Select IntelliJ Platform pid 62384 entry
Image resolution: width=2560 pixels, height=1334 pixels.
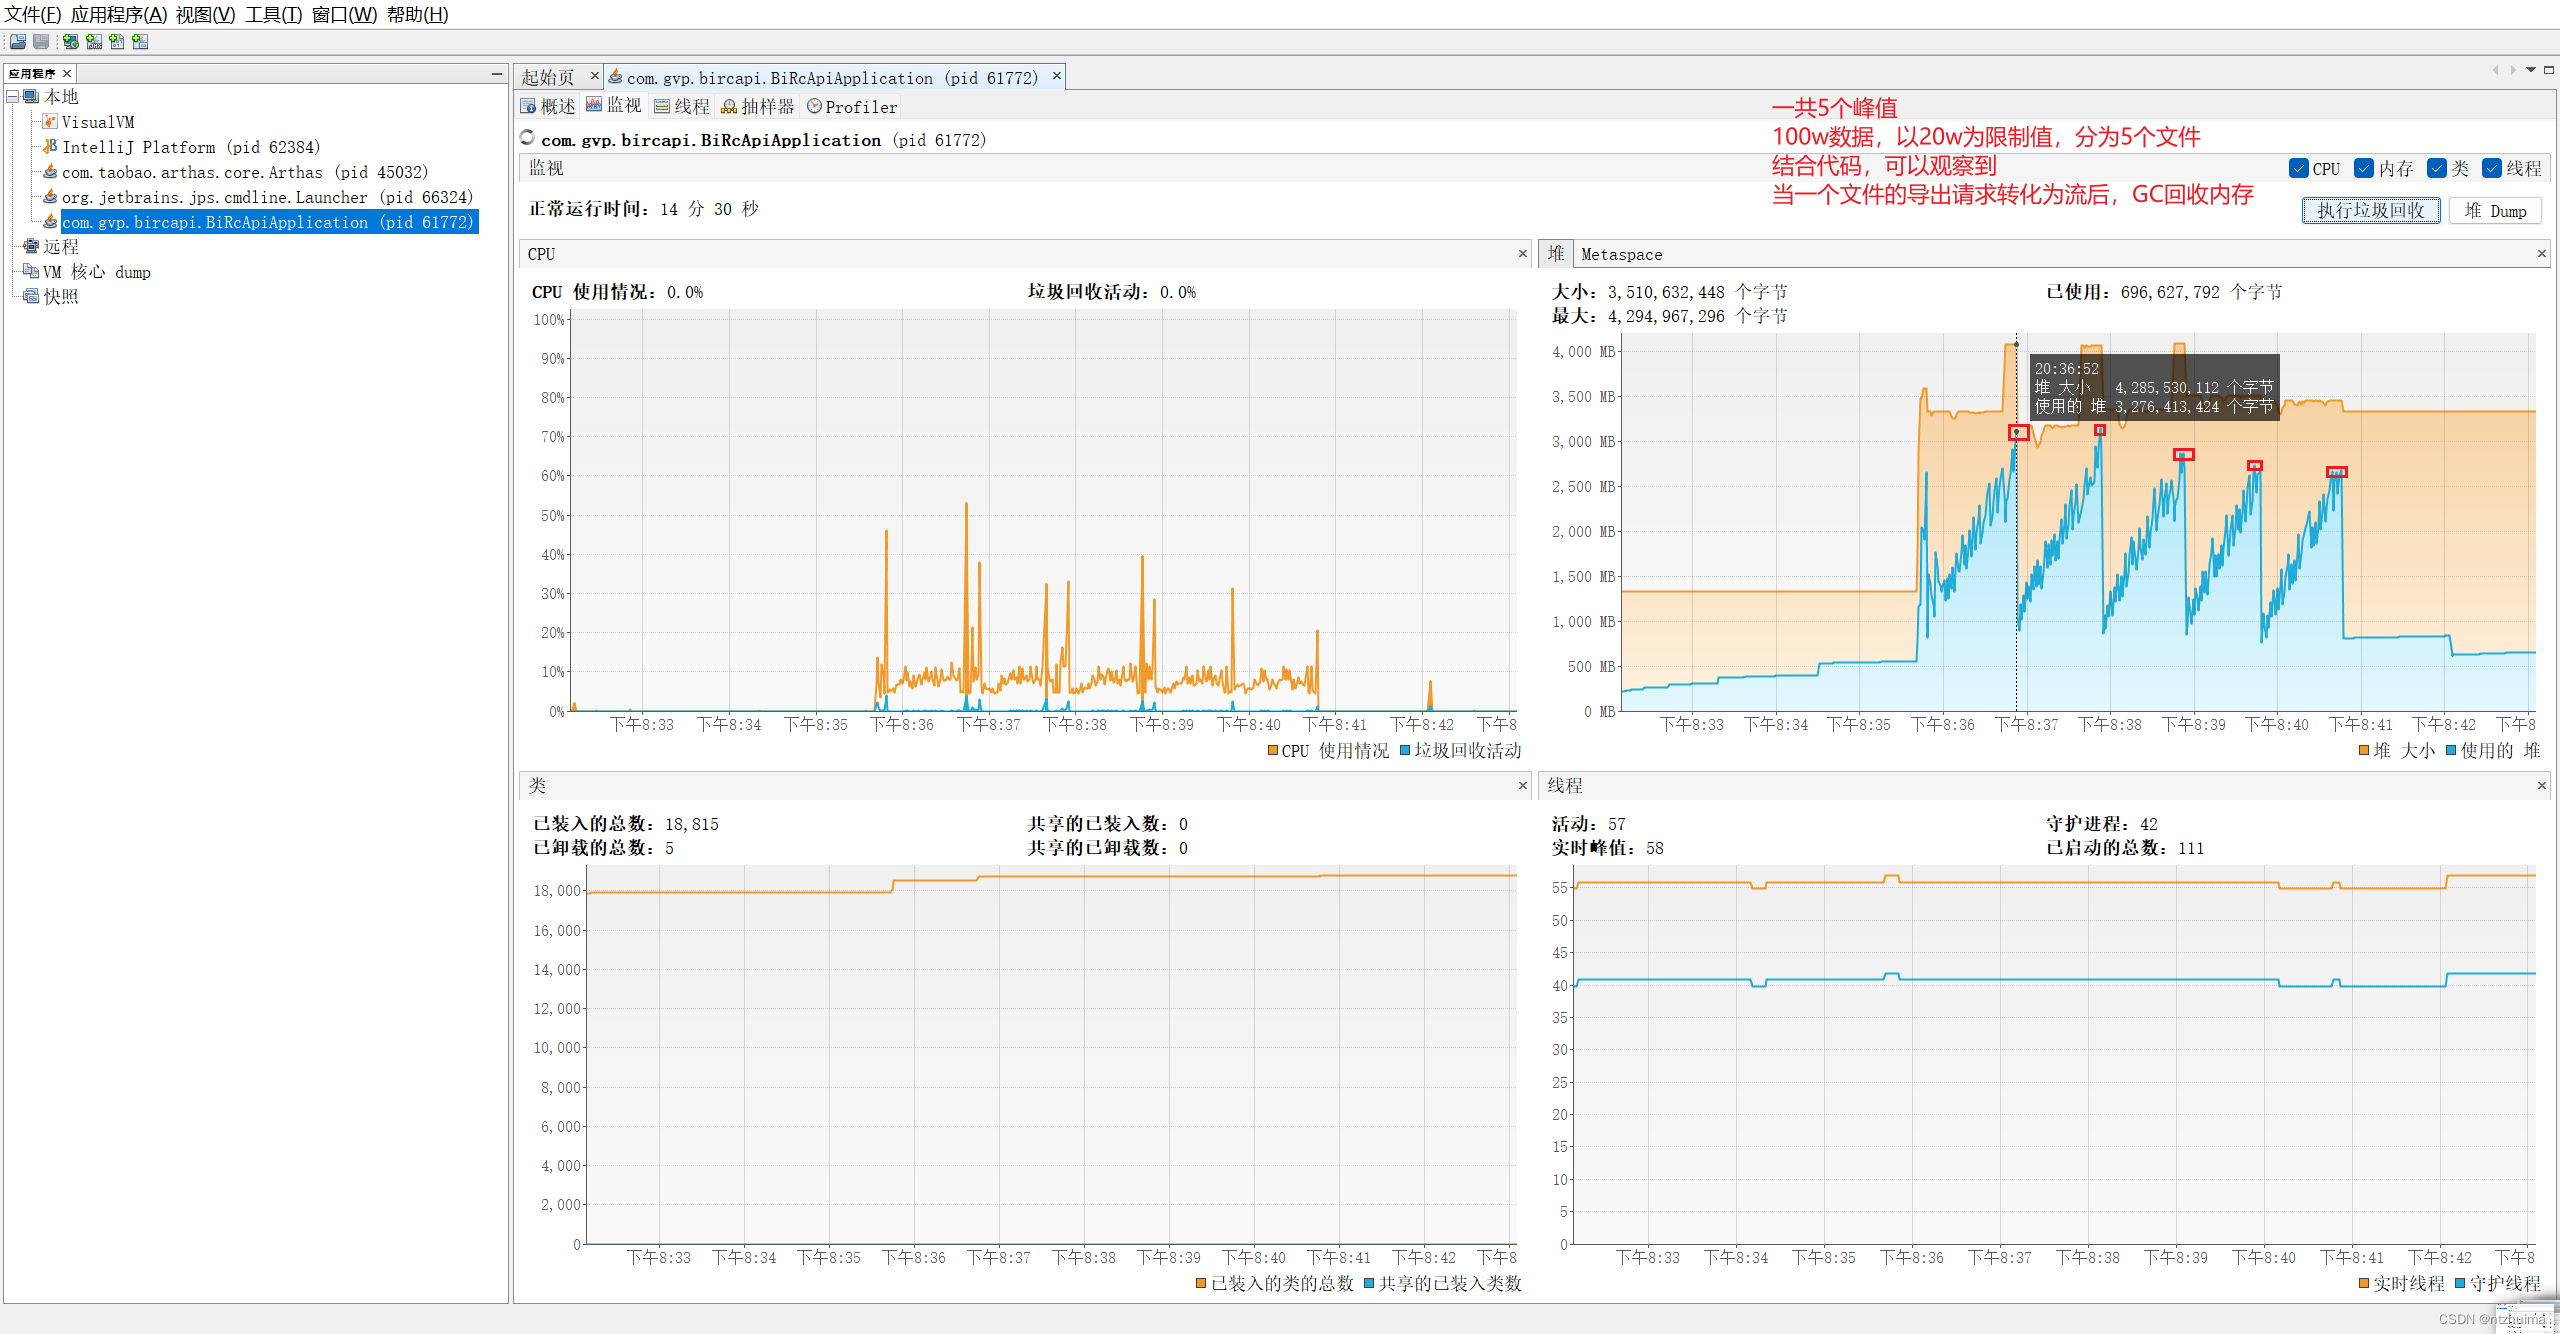point(190,147)
